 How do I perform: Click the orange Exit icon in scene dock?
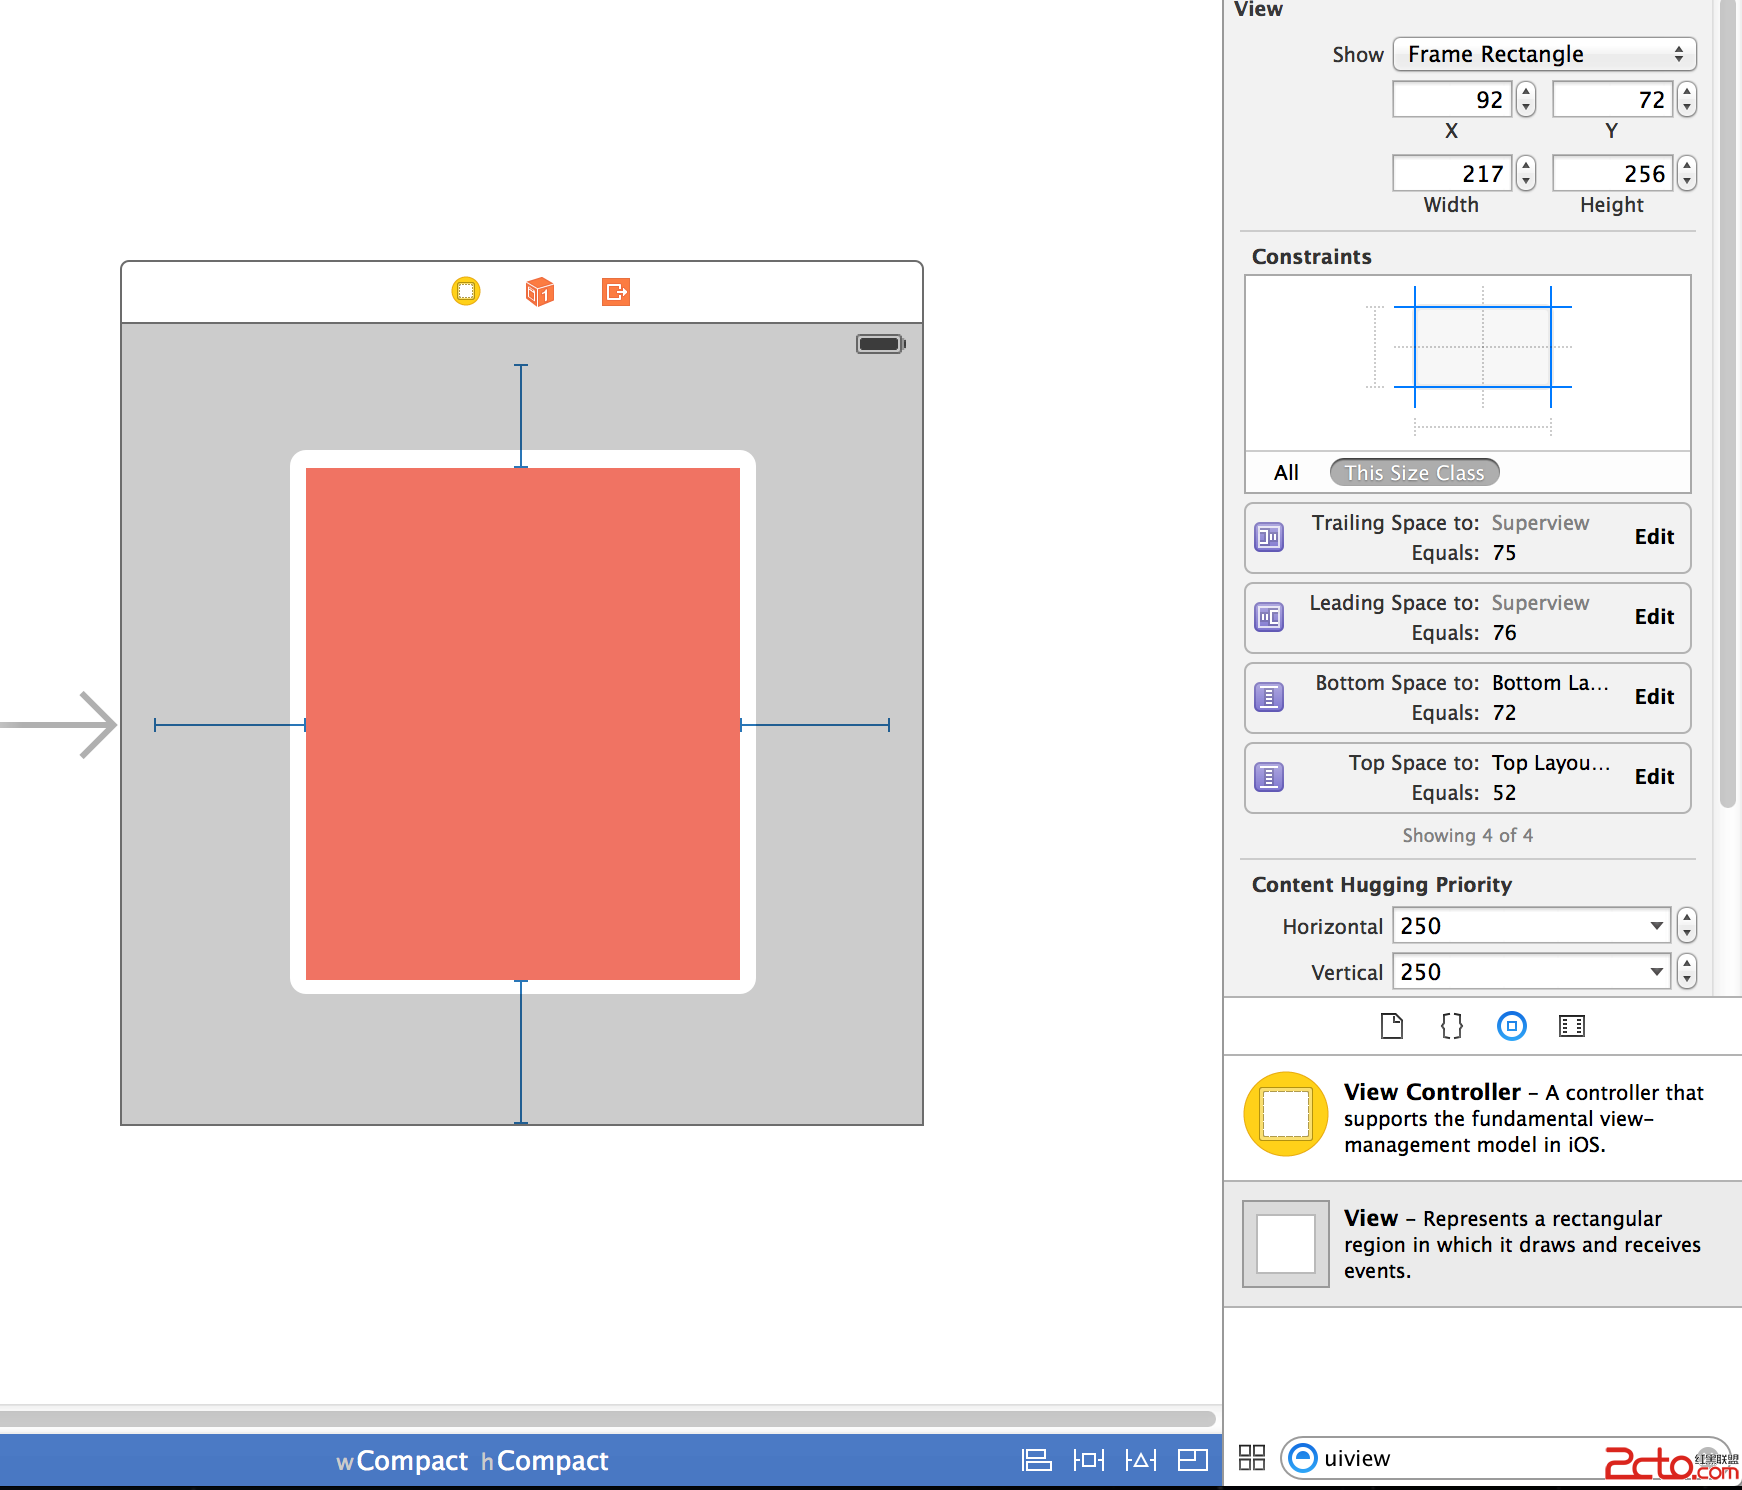click(615, 291)
